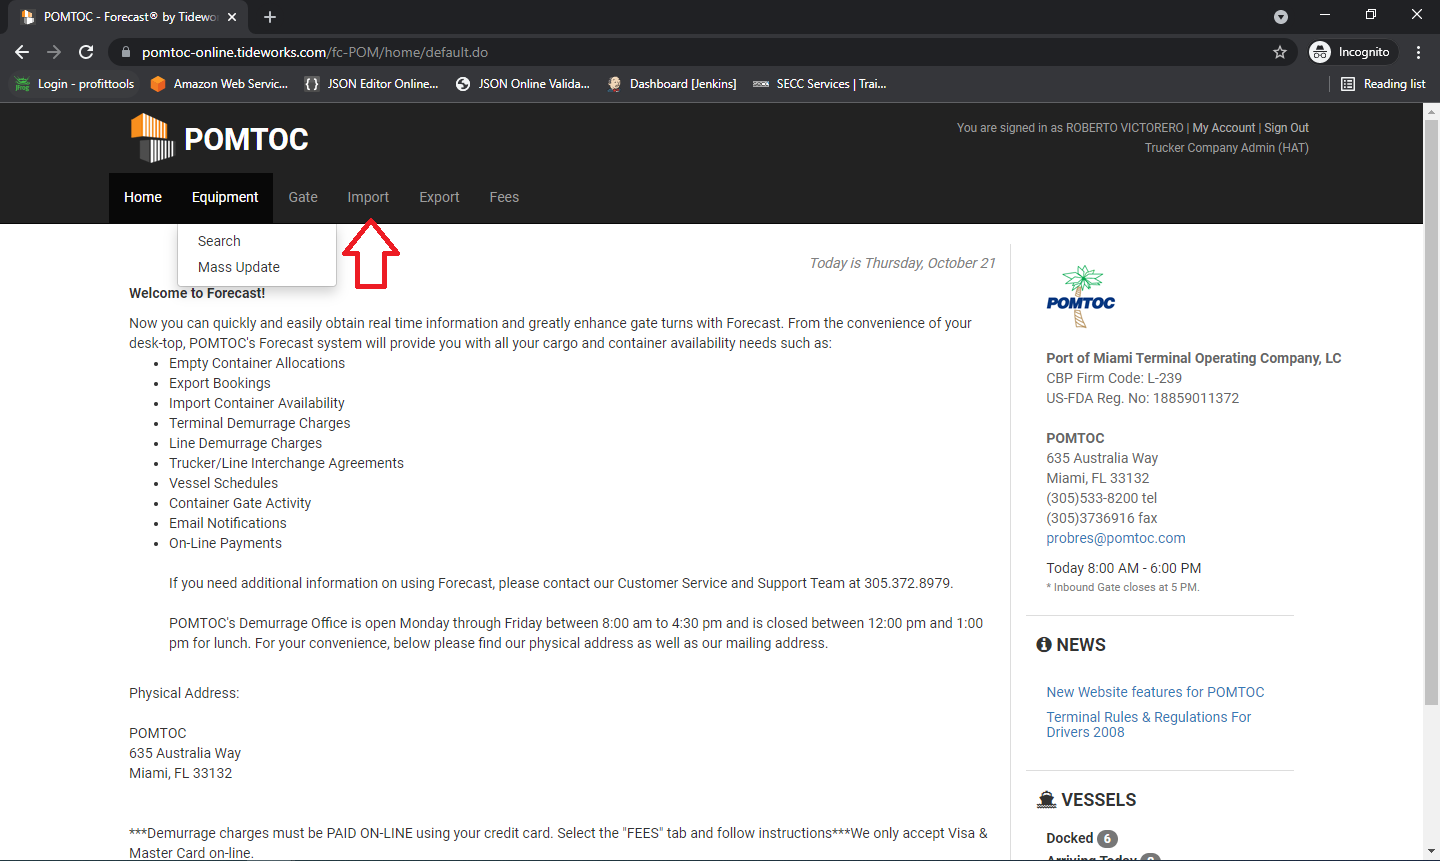The height and width of the screenshot is (861, 1440).
Task: Click 'Container Gate Activity' list item
Action: point(240,503)
